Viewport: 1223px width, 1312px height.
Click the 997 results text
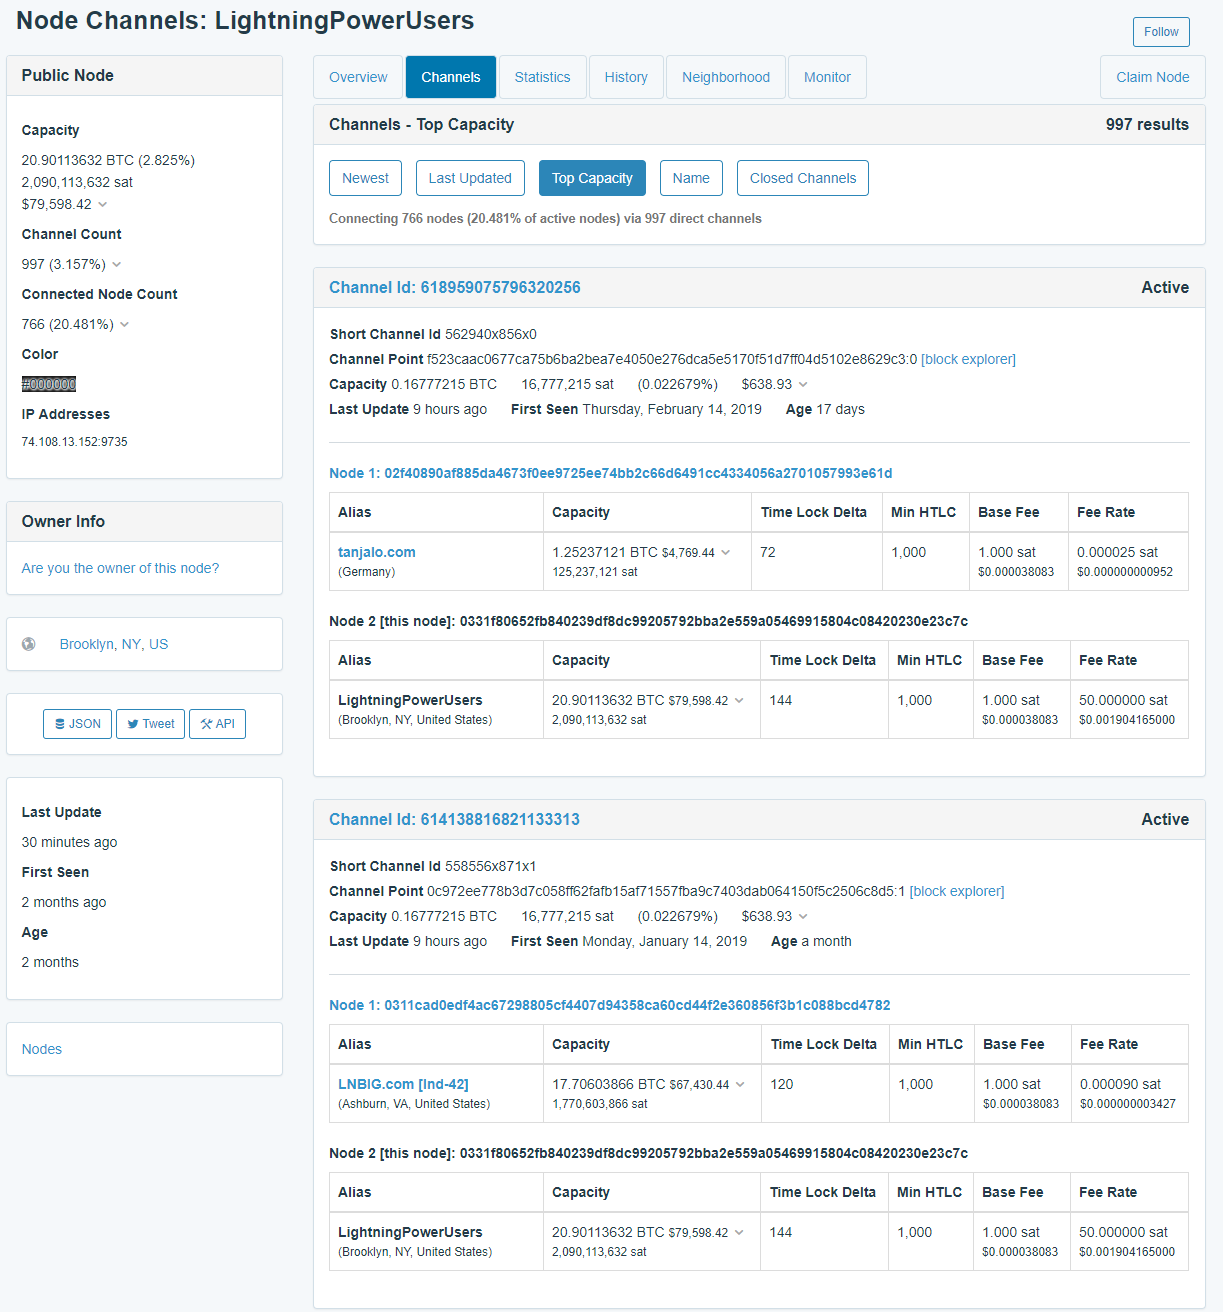[x=1147, y=124]
